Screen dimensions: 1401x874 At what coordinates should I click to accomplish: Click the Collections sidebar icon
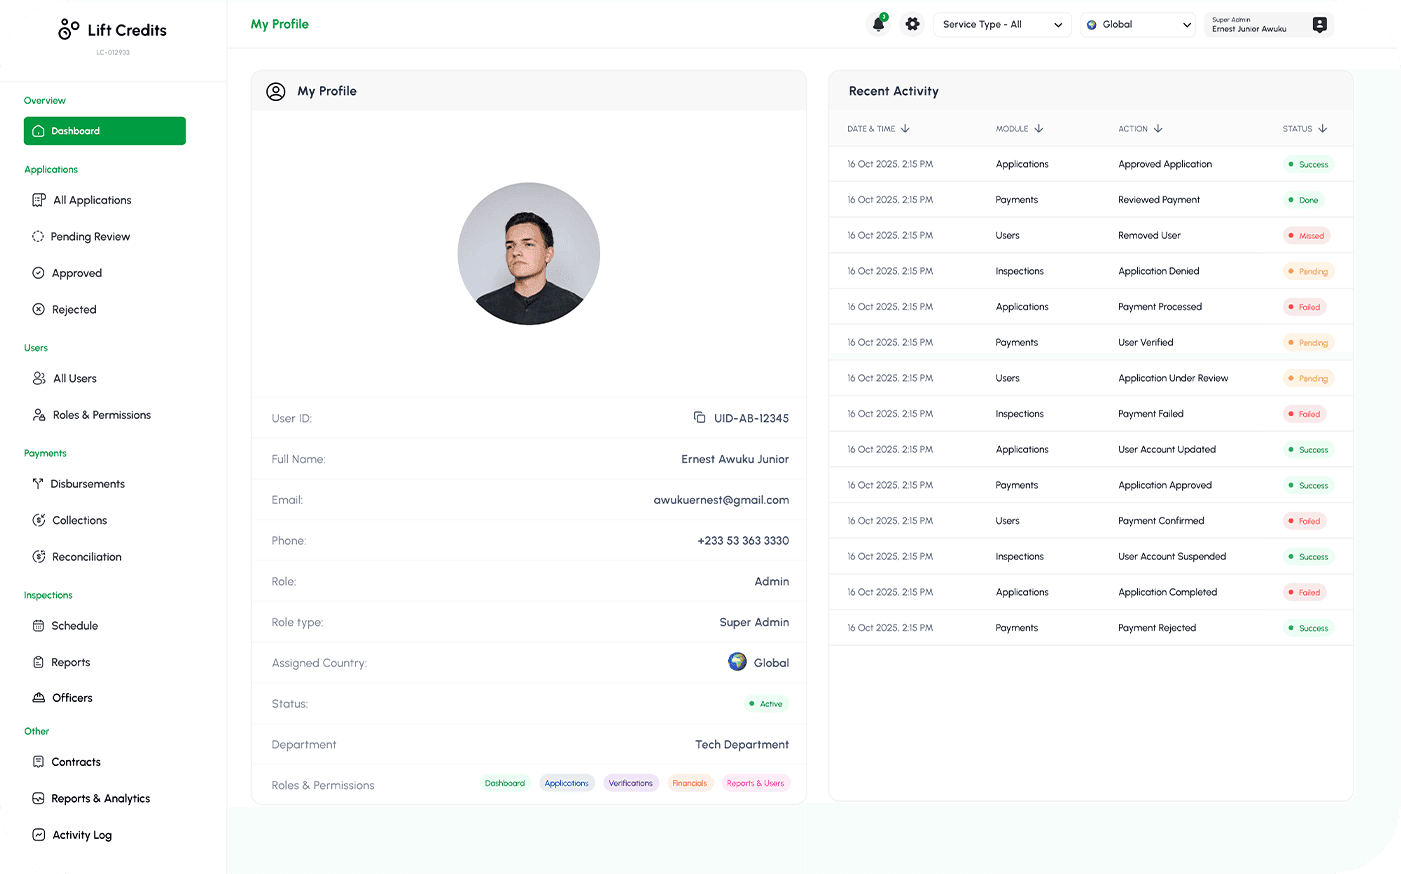(39, 520)
